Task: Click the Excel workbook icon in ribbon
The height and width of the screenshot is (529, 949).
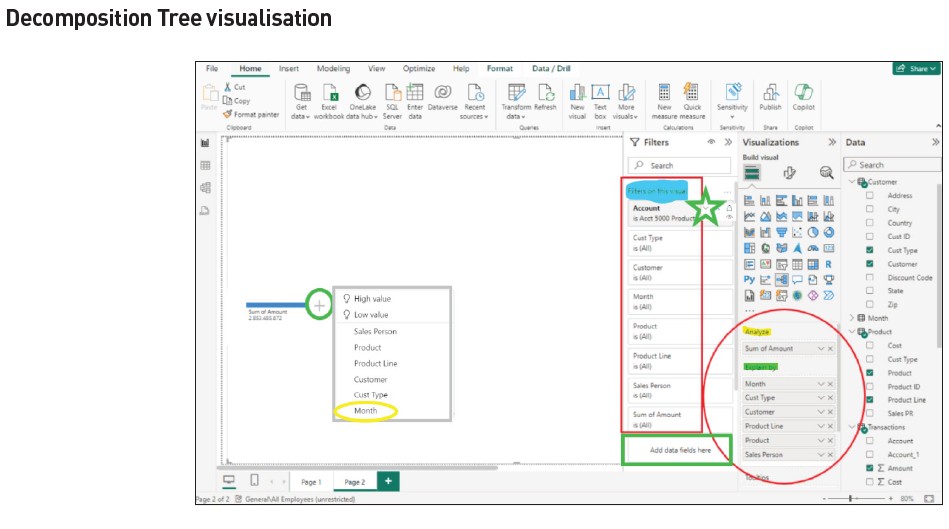Action: coord(328,93)
